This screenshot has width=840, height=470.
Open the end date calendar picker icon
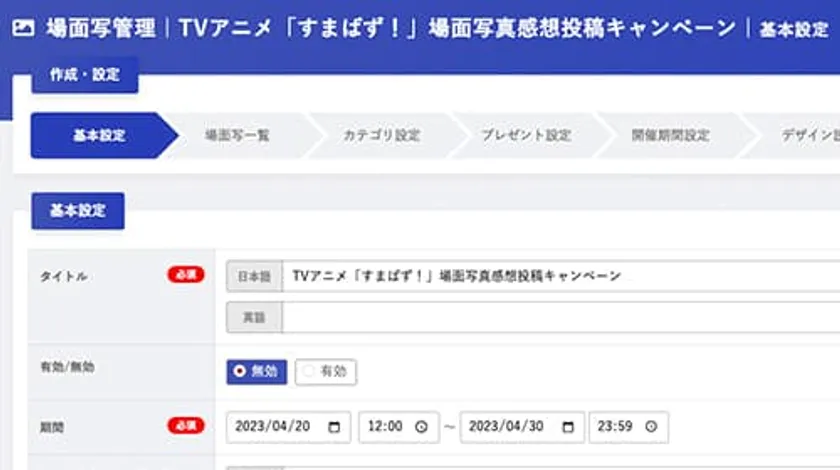[568, 427]
